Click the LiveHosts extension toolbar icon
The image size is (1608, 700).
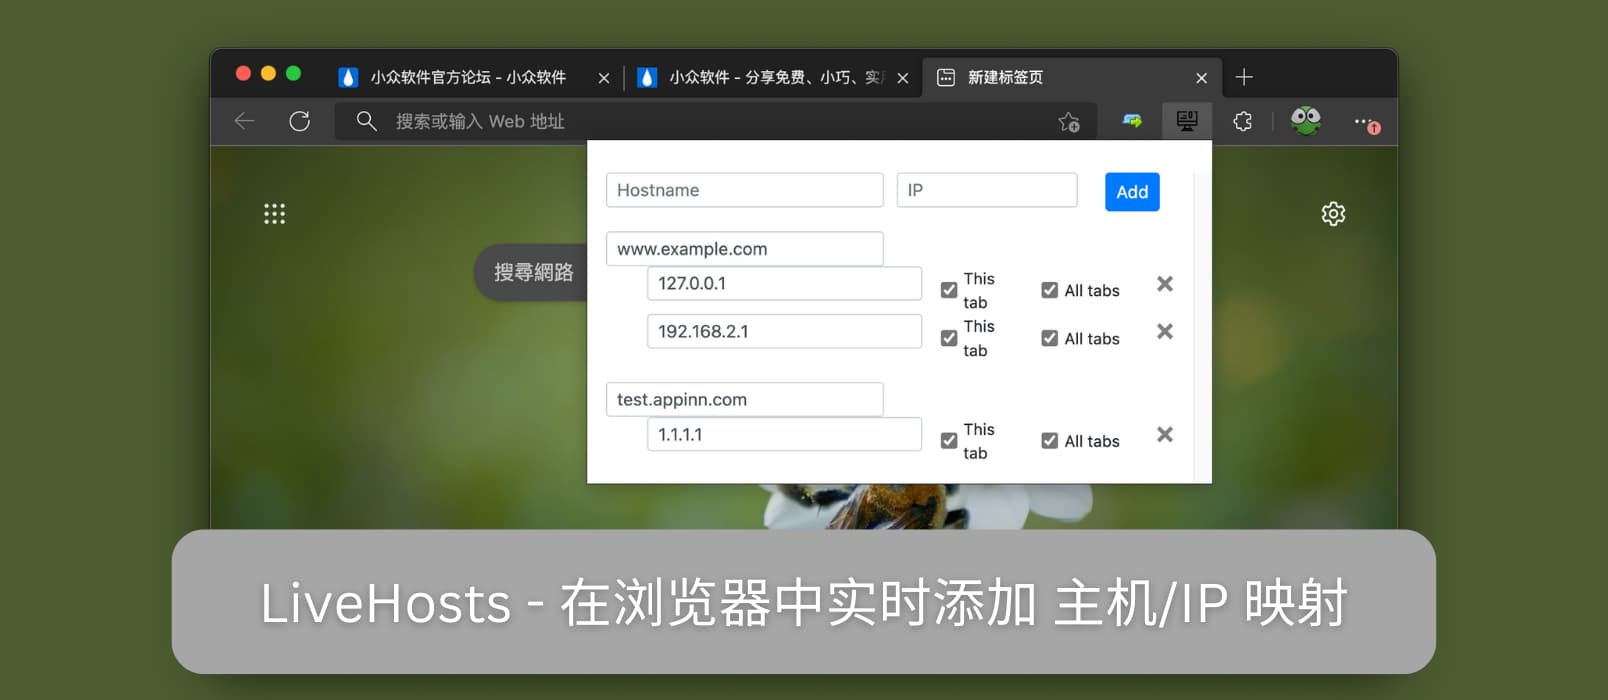click(x=1187, y=121)
